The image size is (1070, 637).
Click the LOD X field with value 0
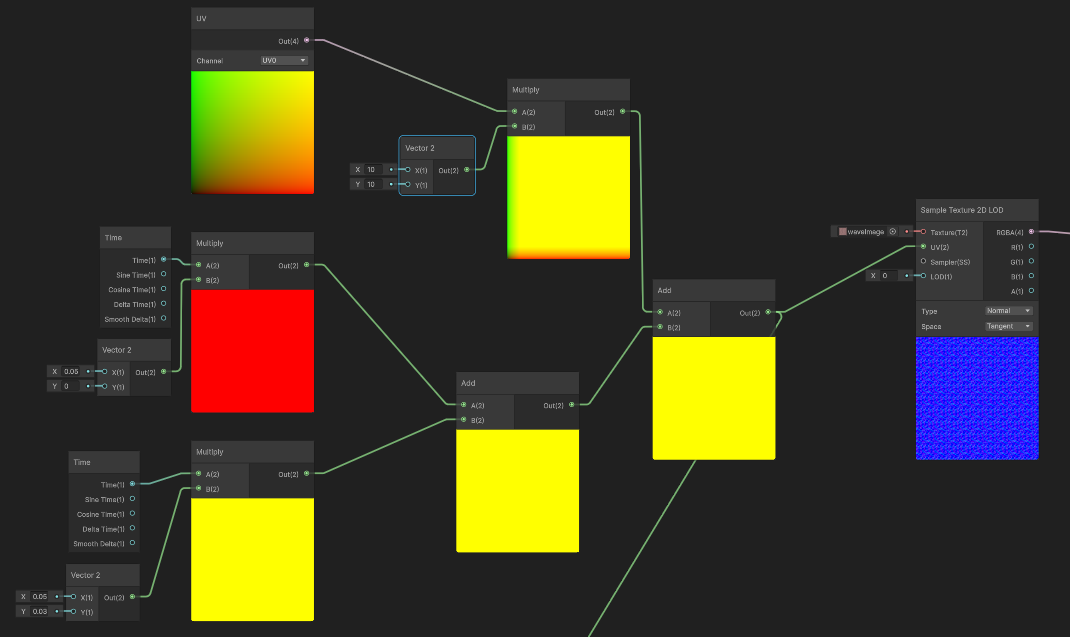(890, 276)
